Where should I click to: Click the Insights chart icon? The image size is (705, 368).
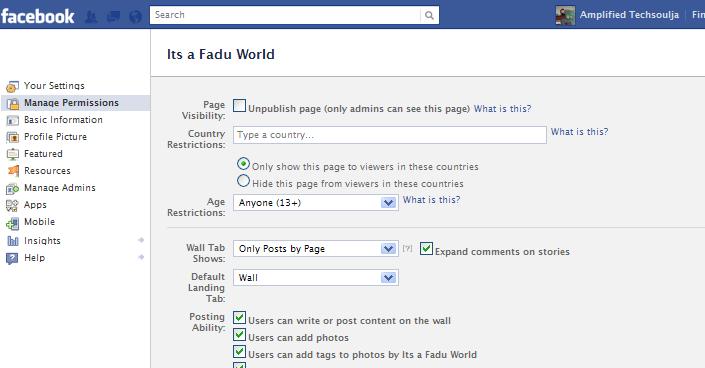click(x=13, y=241)
